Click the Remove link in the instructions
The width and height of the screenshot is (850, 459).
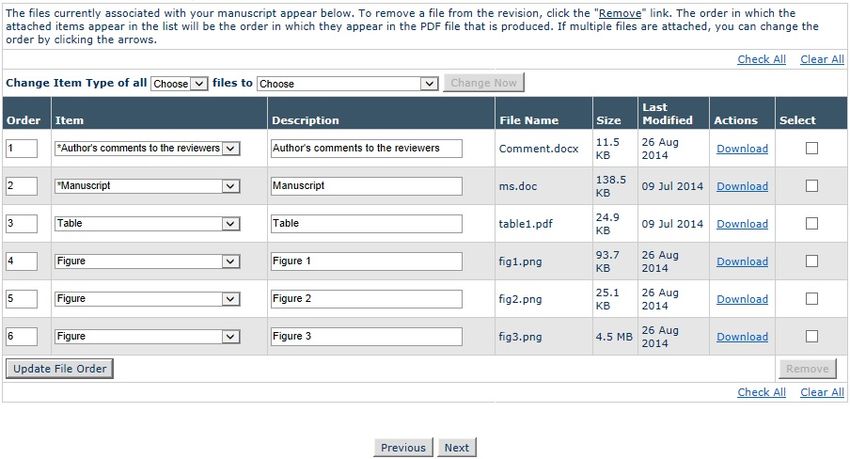point(620,13)
